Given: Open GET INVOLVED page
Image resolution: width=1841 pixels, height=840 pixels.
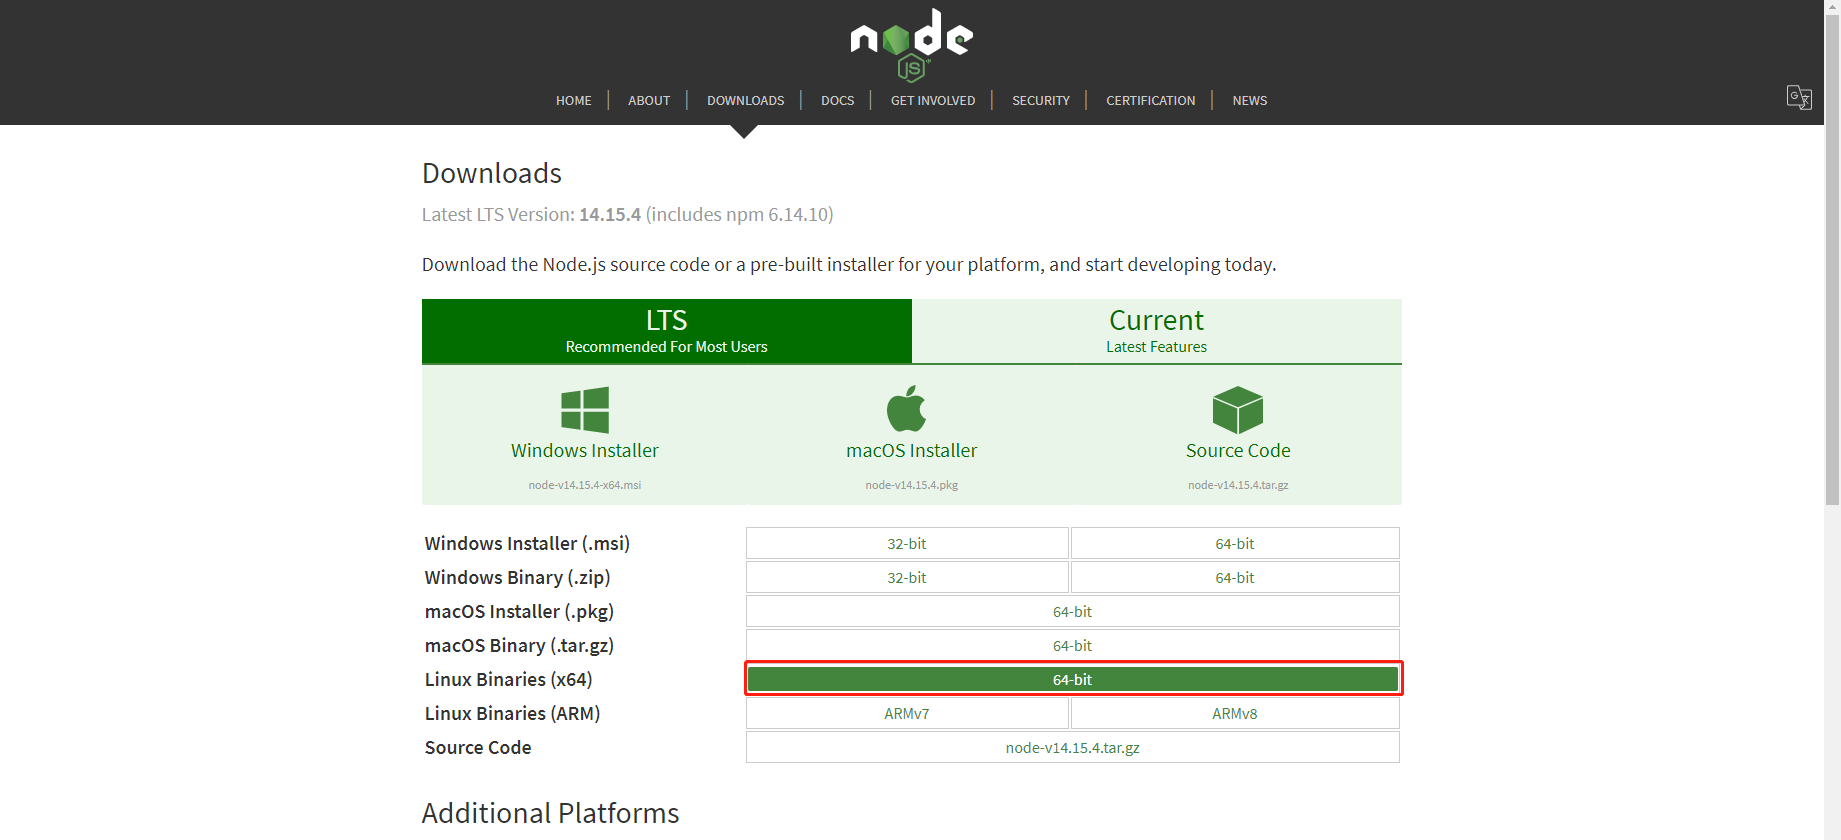Looking at the screenshot, I should pyautogui.click(x=933, y=100).
